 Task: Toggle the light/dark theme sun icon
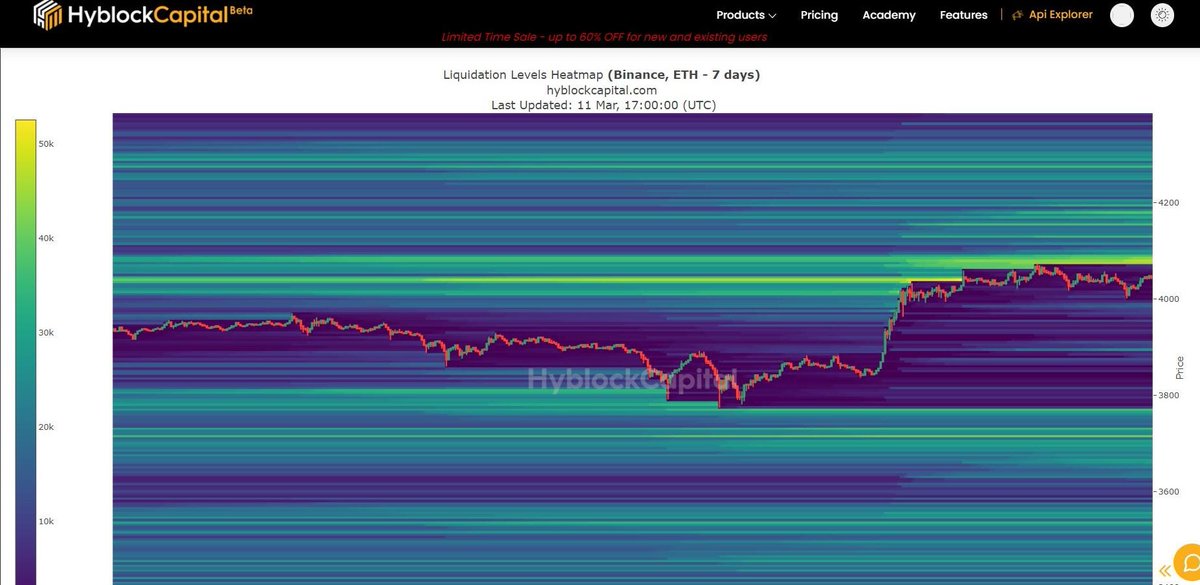tap(1162, 15)
